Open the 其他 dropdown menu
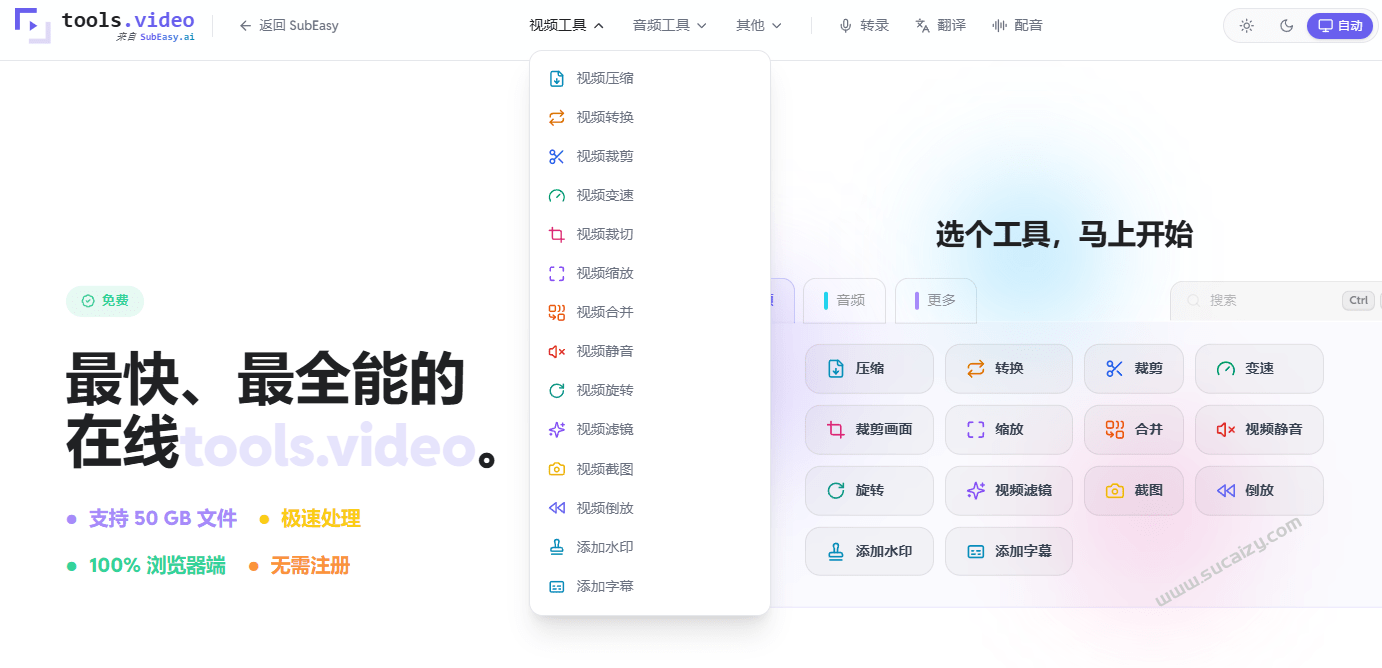The height and width of the screenshot is (668, 1382). [759, 26]
